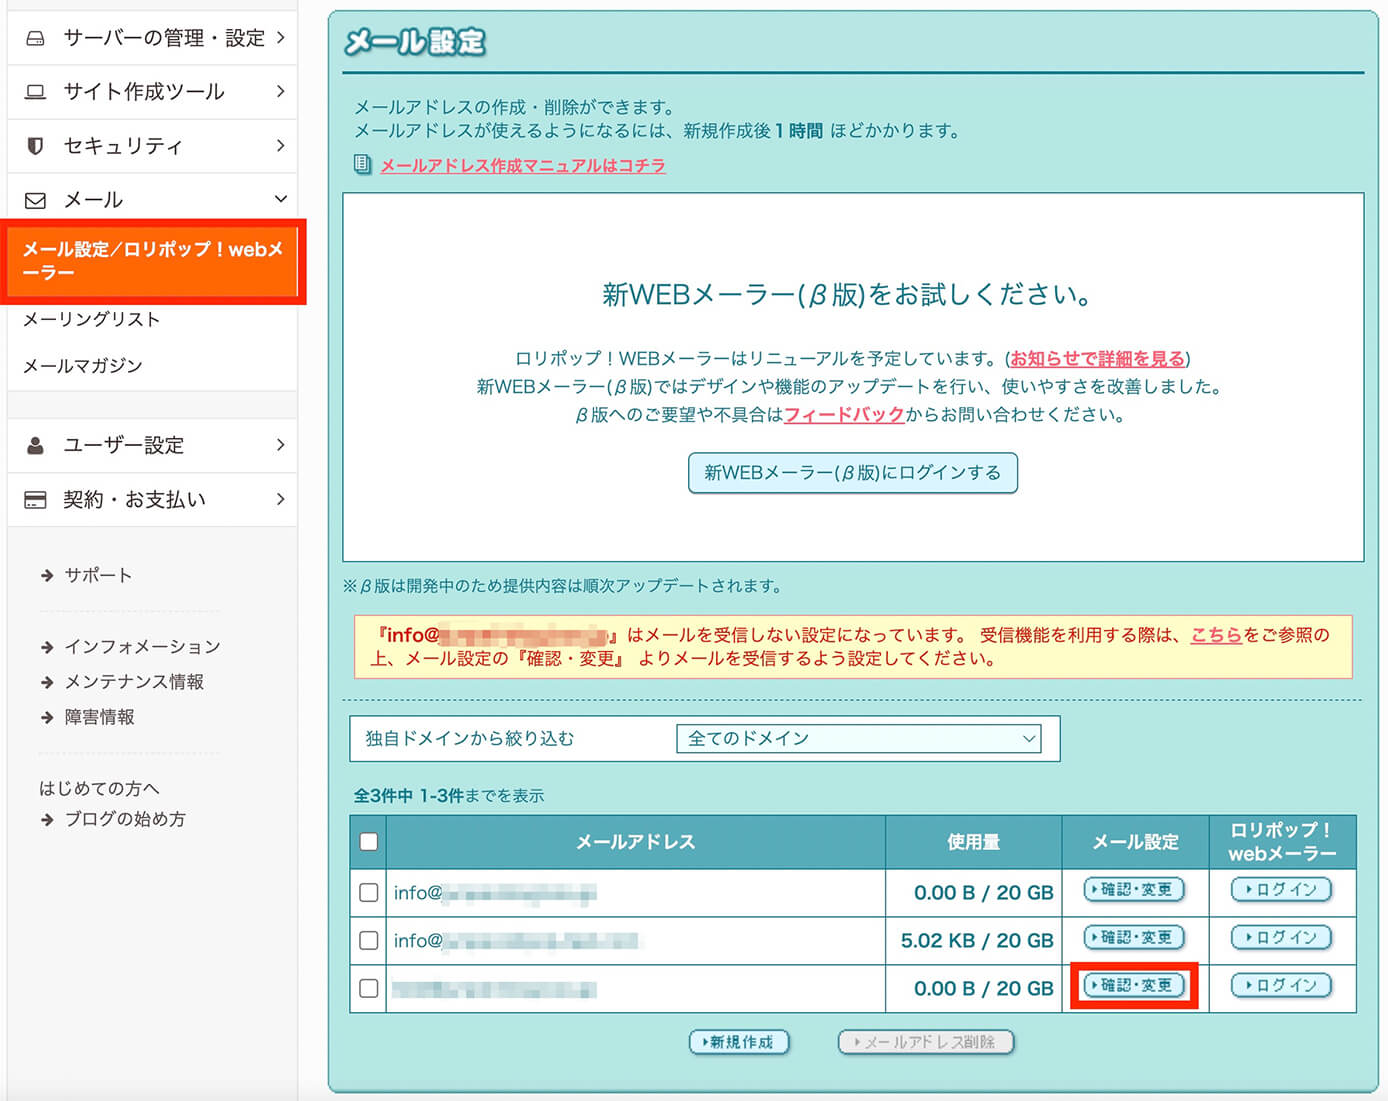Click the 使用量 column header
The image size is (1388, 1101).
973,842
